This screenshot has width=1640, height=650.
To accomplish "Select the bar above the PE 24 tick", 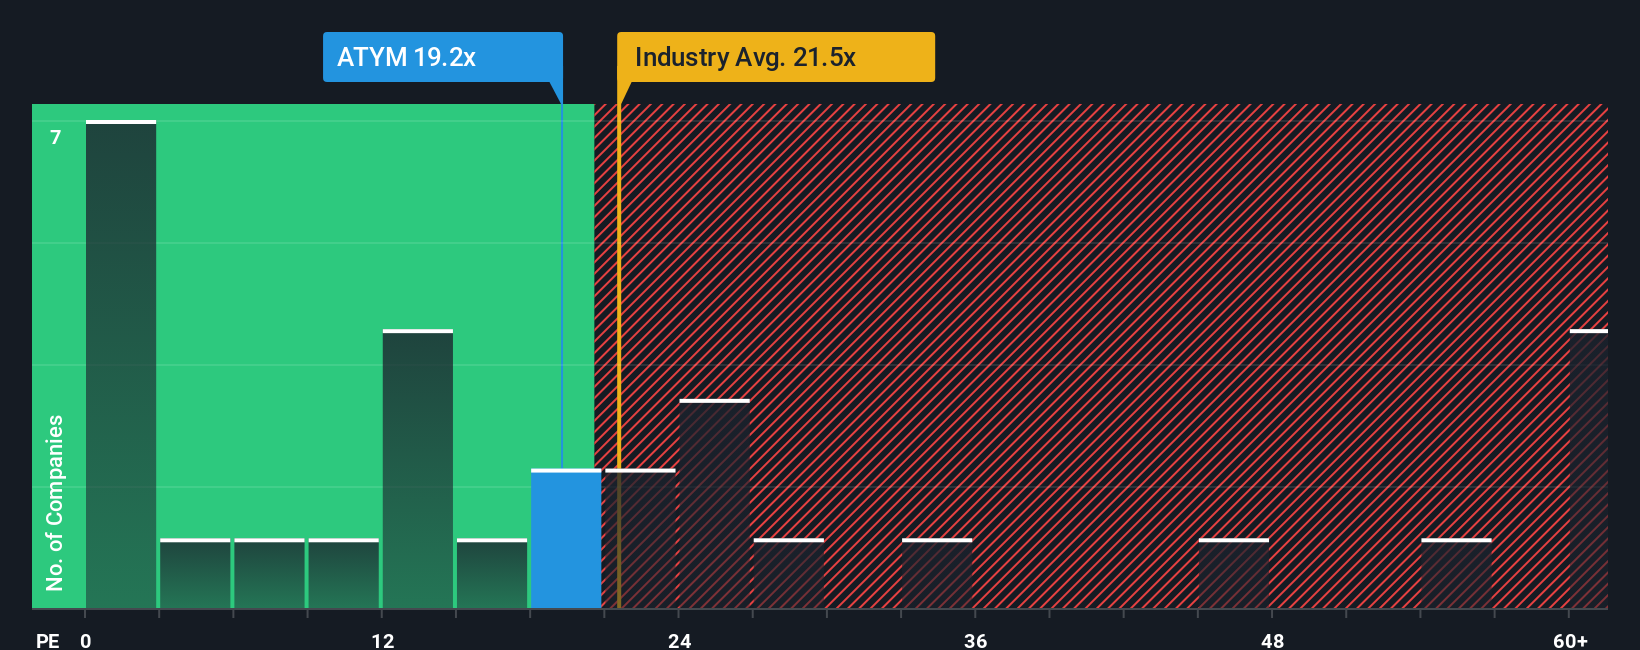I will (x=714, y=503).
